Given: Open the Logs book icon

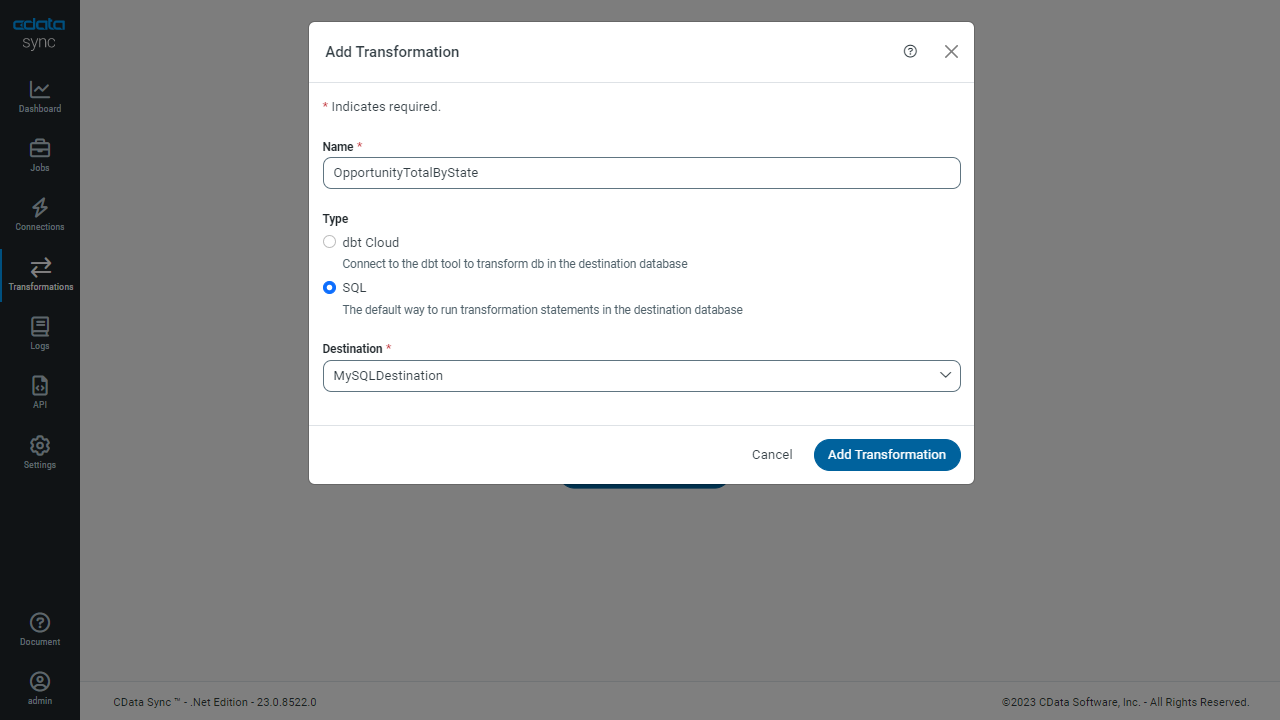Looking at the screenshot, I should pyautogui.click(x=40, y=327).
